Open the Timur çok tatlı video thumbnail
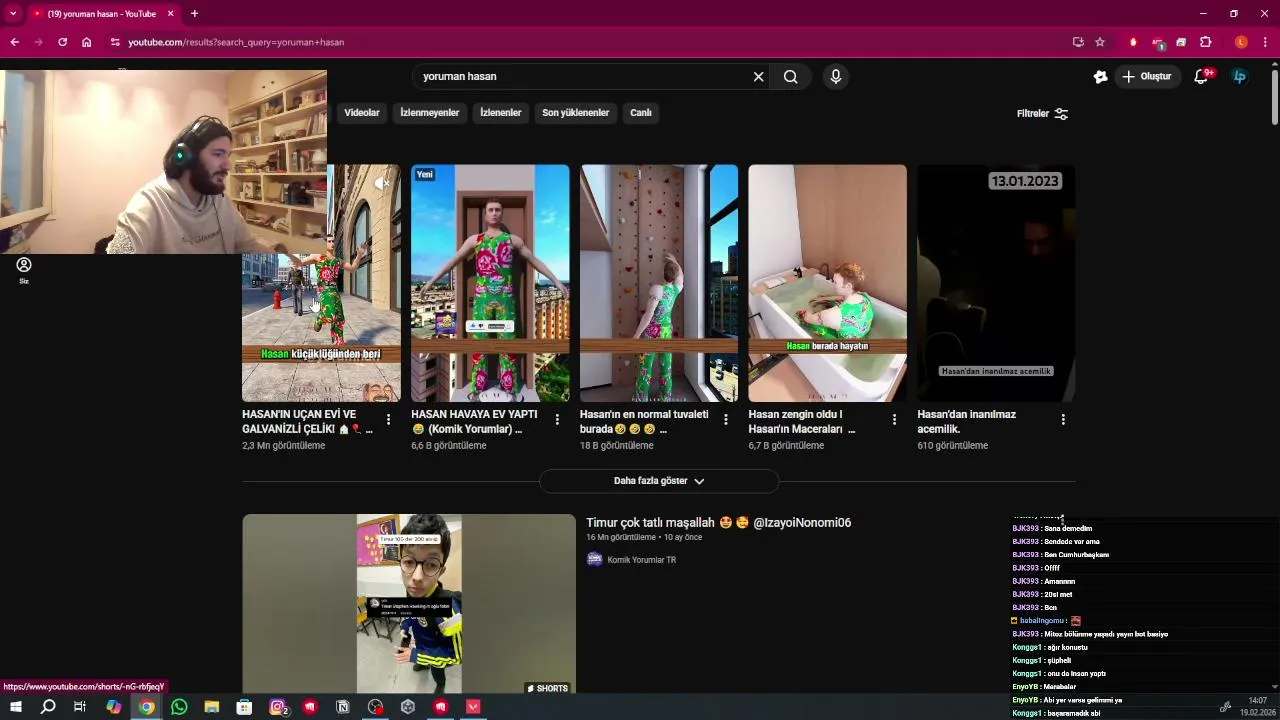This screenshot has width=1280, height=720. point(409,604)
